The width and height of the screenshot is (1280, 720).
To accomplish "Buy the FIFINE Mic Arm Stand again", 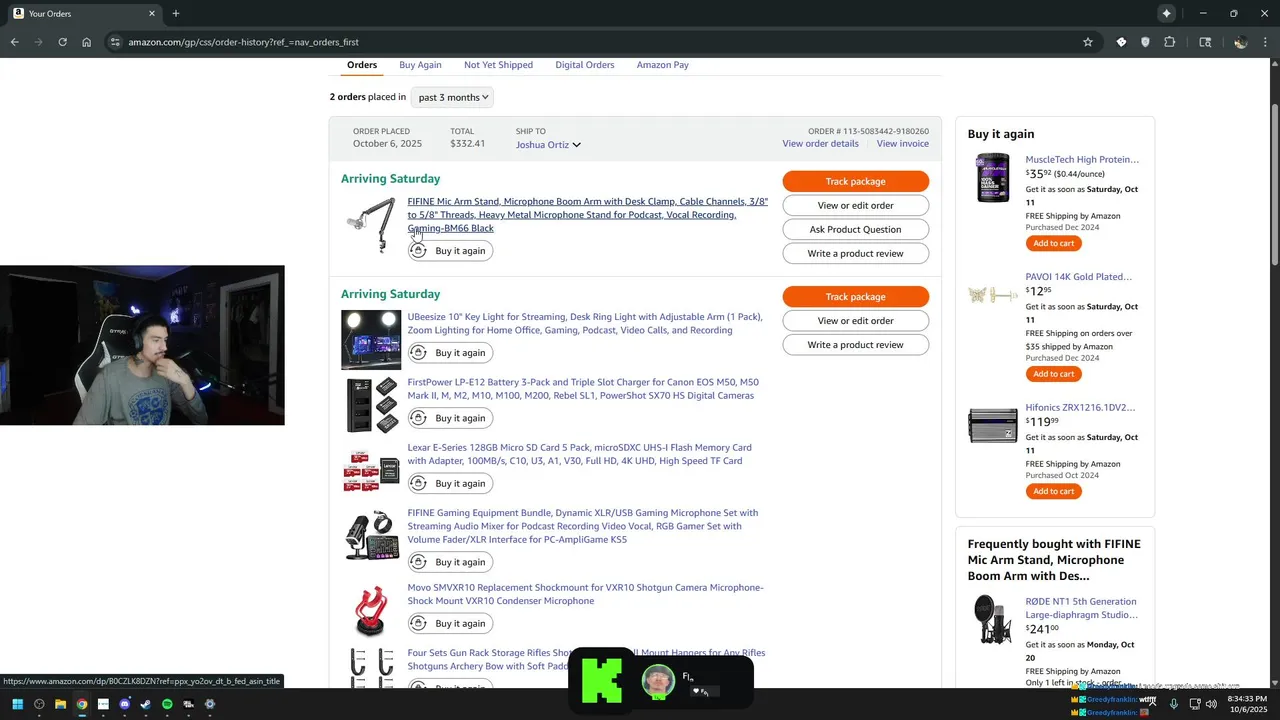I will (450, 251).
